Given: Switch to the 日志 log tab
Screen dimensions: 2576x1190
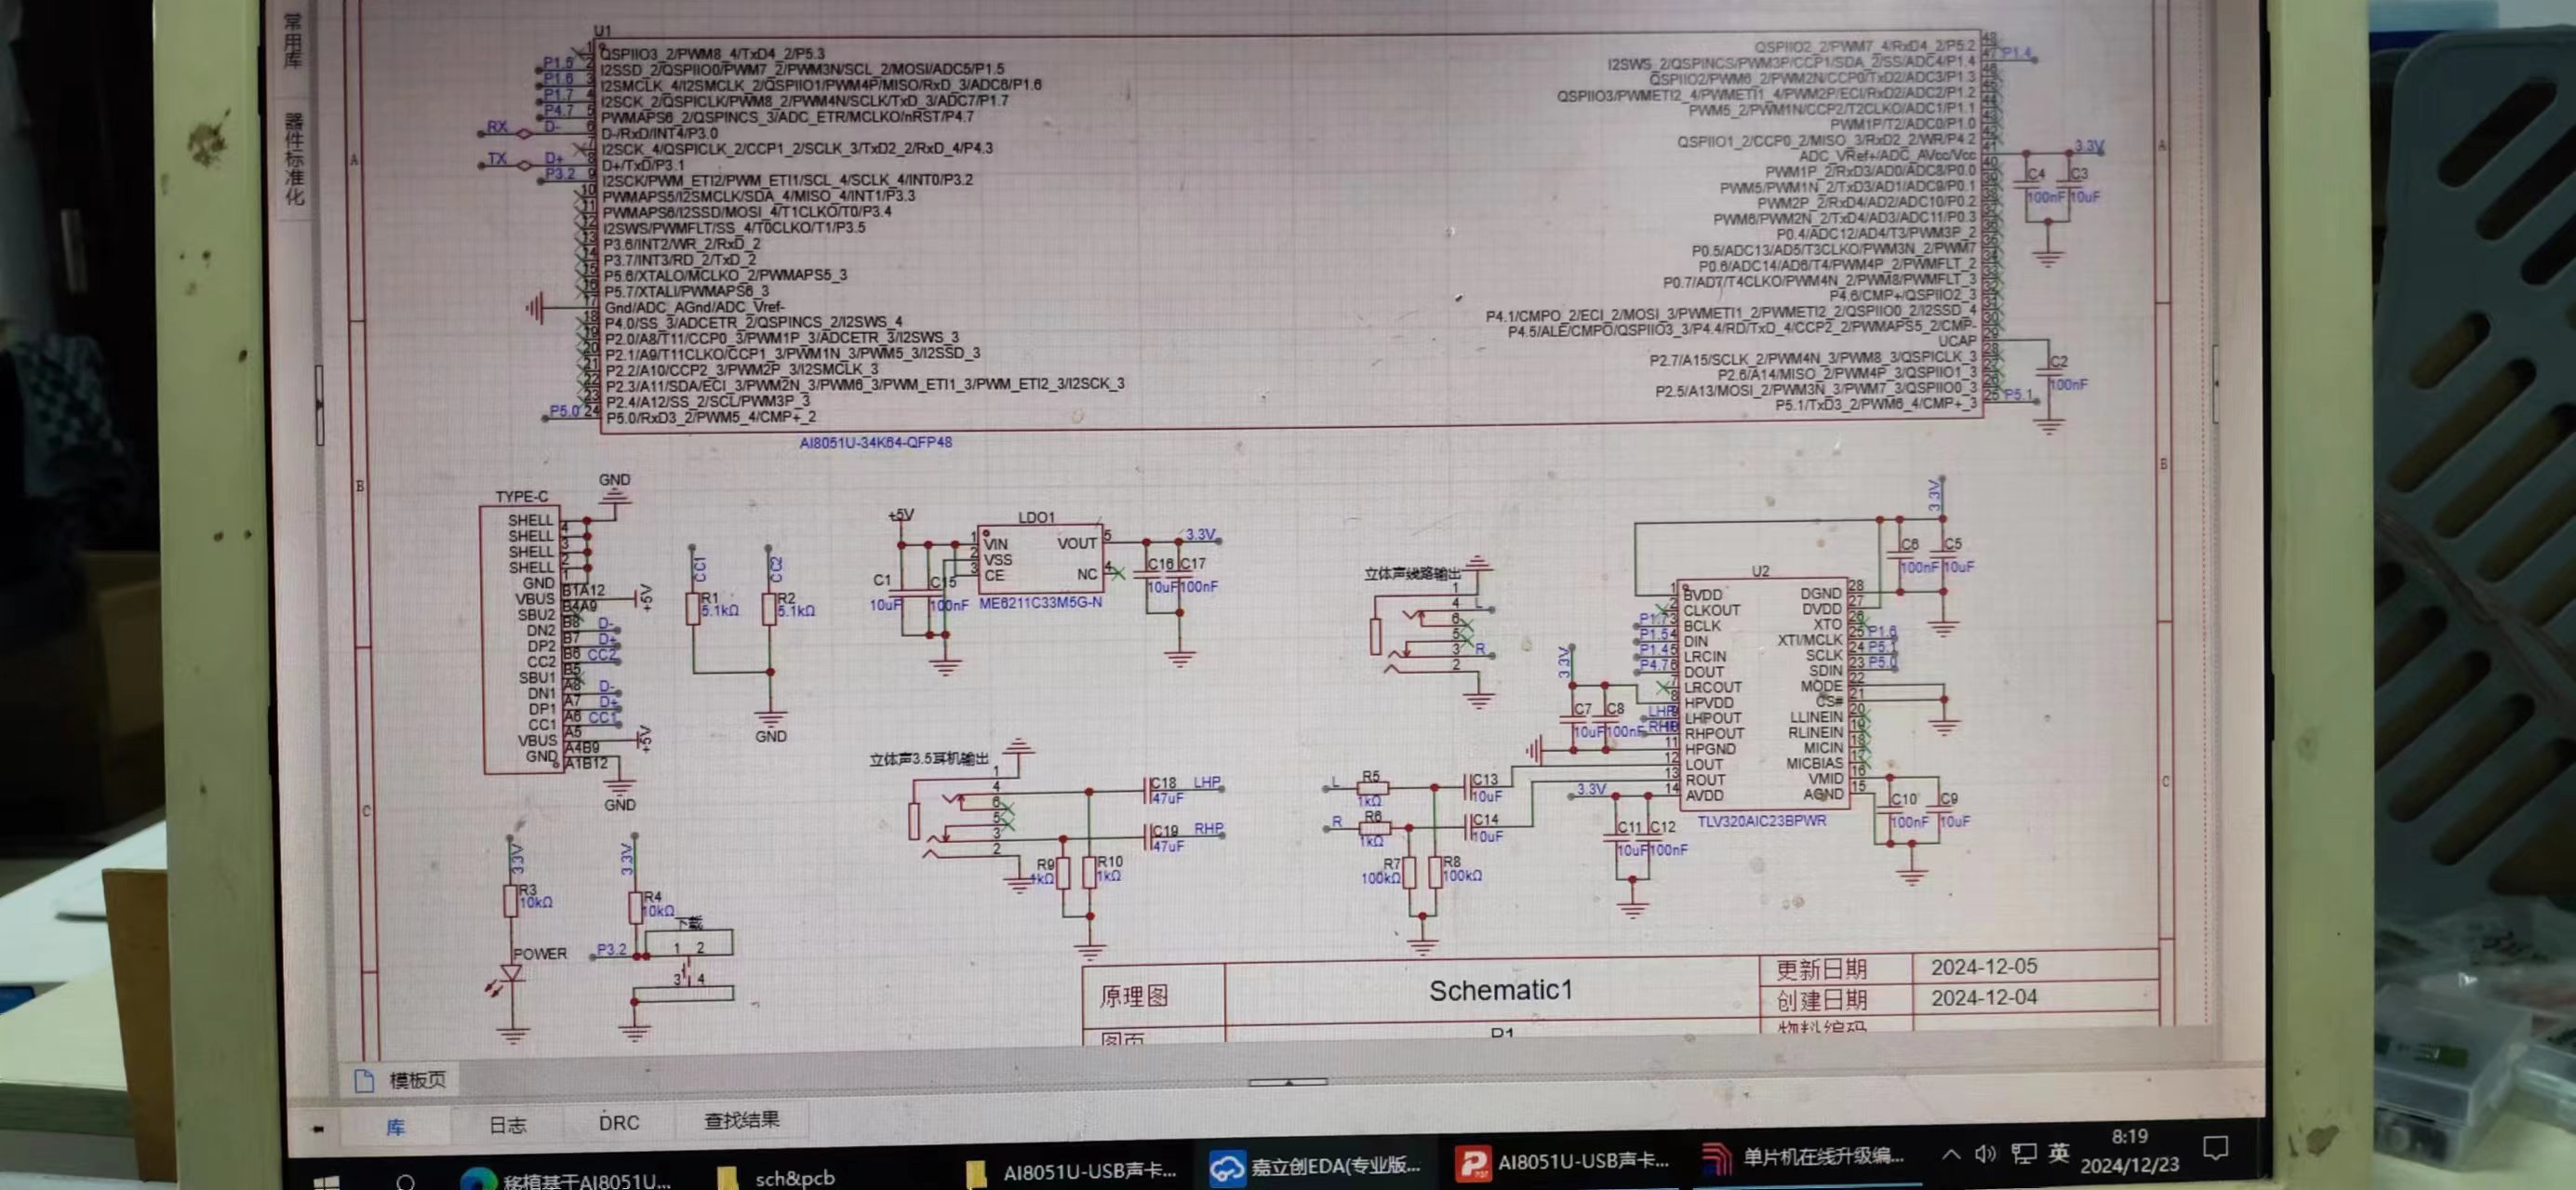Looking at the screenshot, I should click(507, 1125).
